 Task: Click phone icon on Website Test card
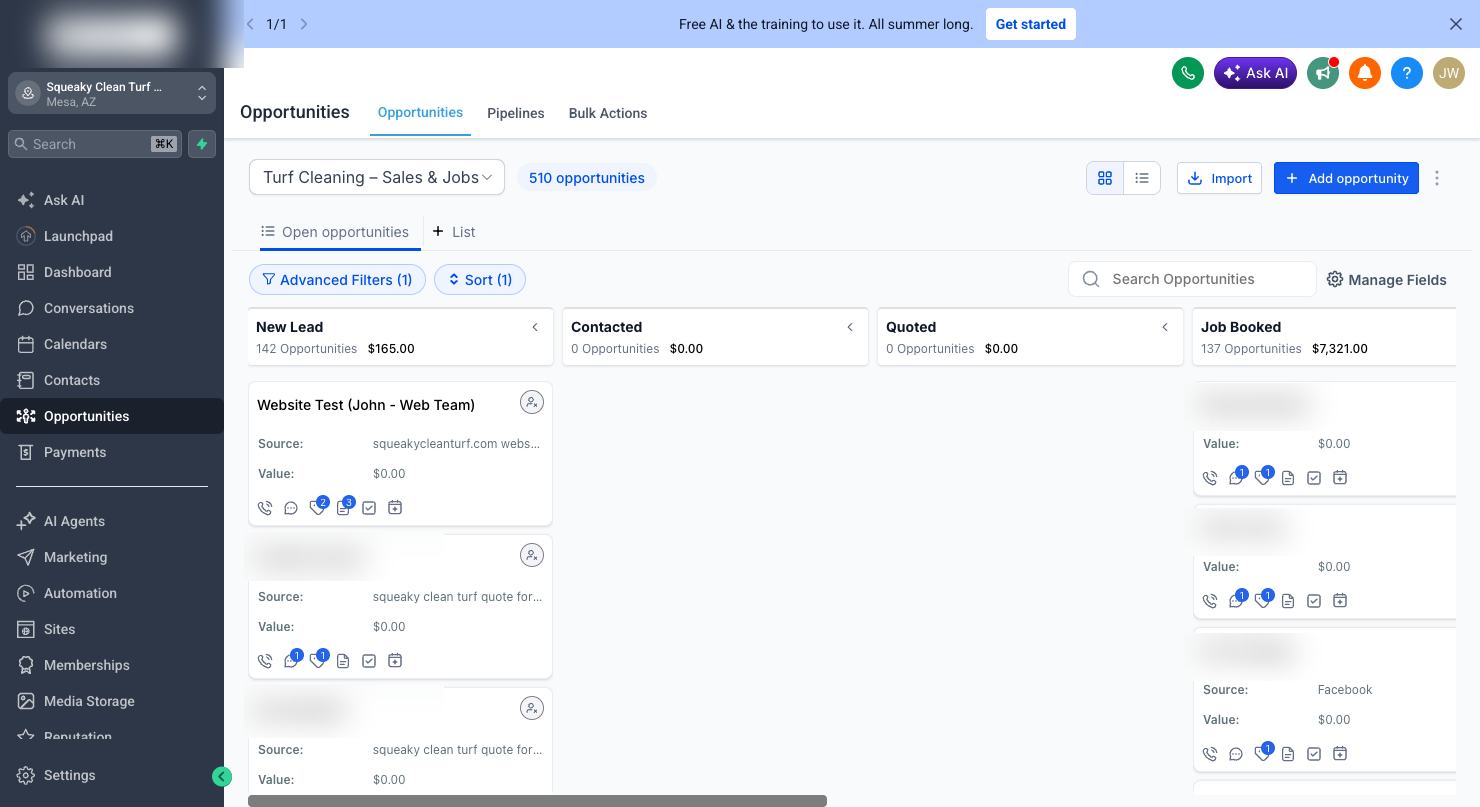pos(265,508)
